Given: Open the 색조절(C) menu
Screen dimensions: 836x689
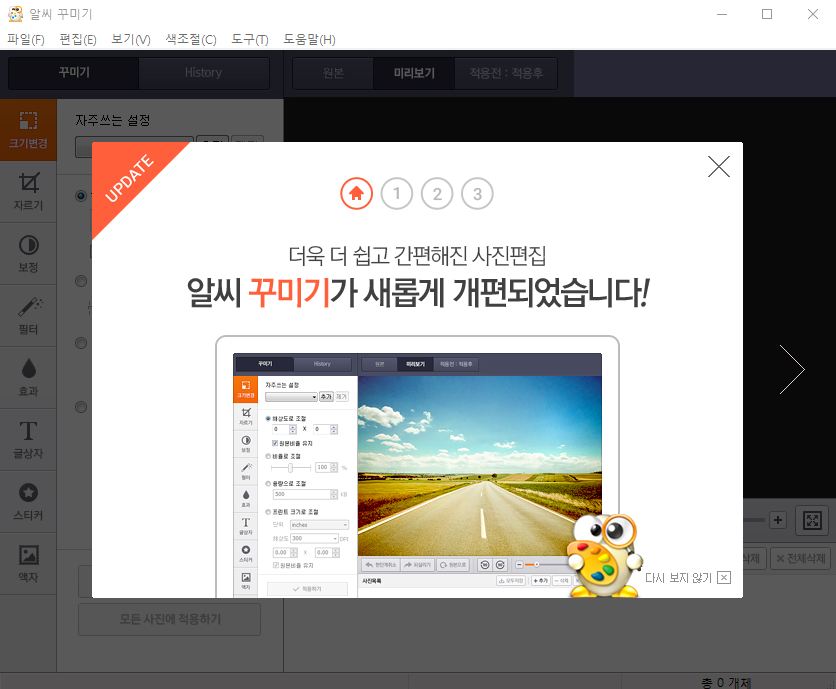Looking at the screenshot, I should pyautogui.click(x=191, y=39).
